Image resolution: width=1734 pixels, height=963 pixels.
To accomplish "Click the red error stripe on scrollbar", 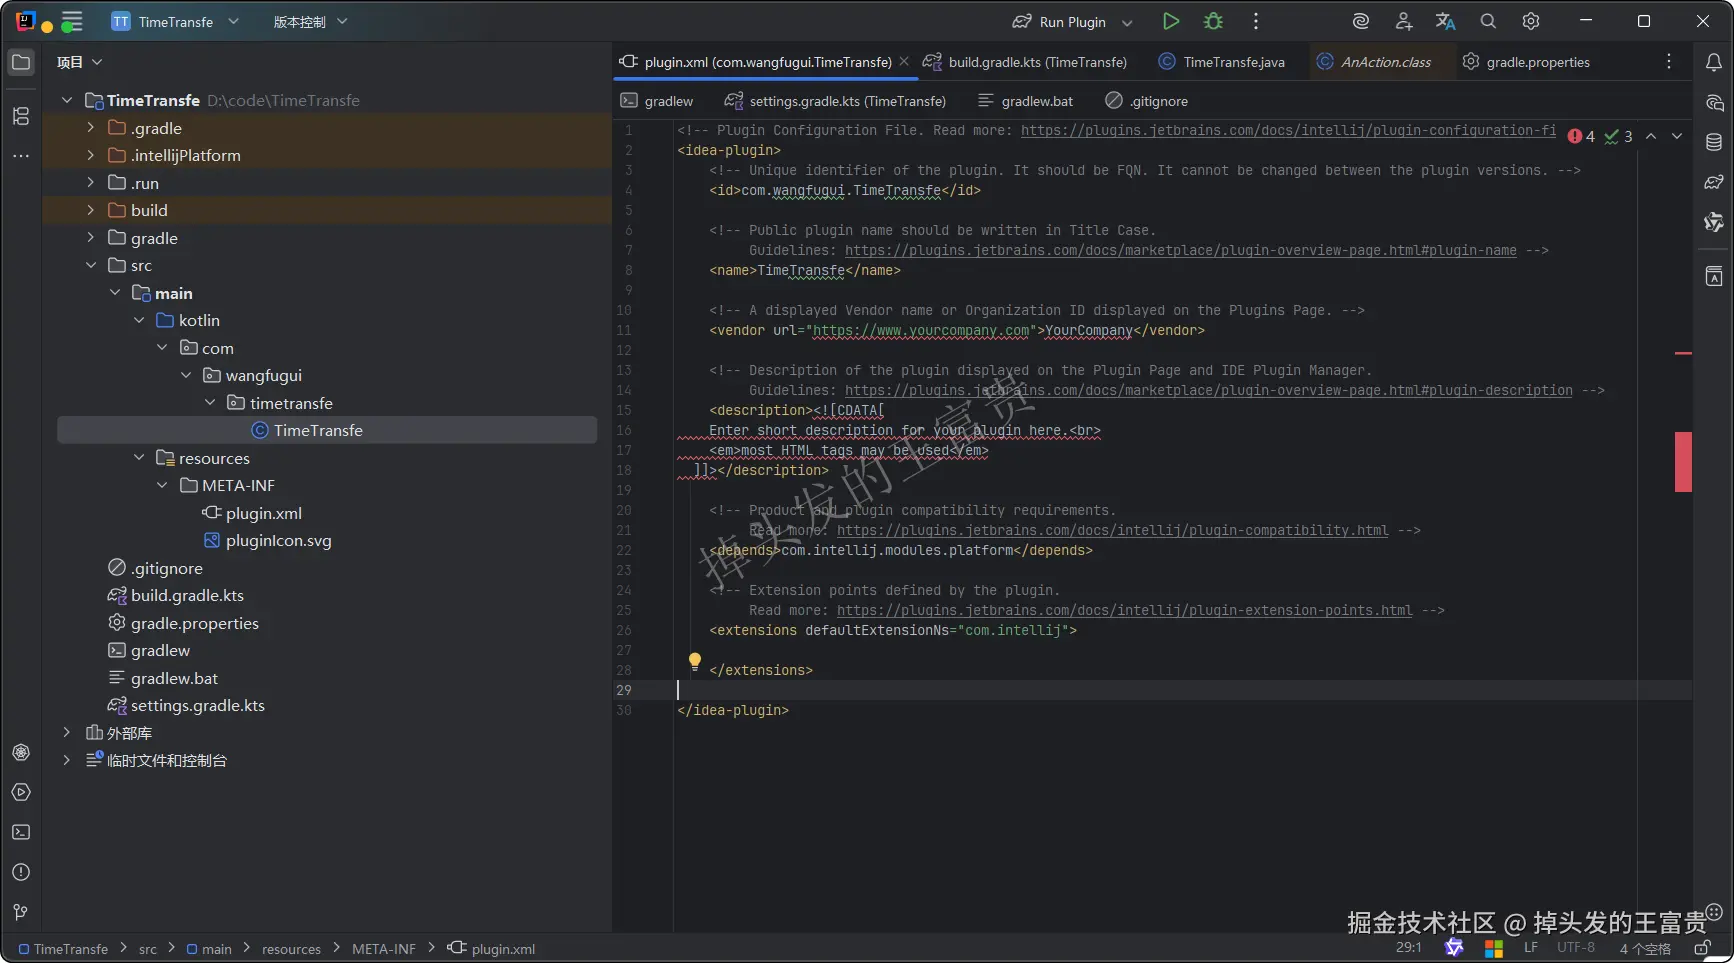I will 1683,462.
